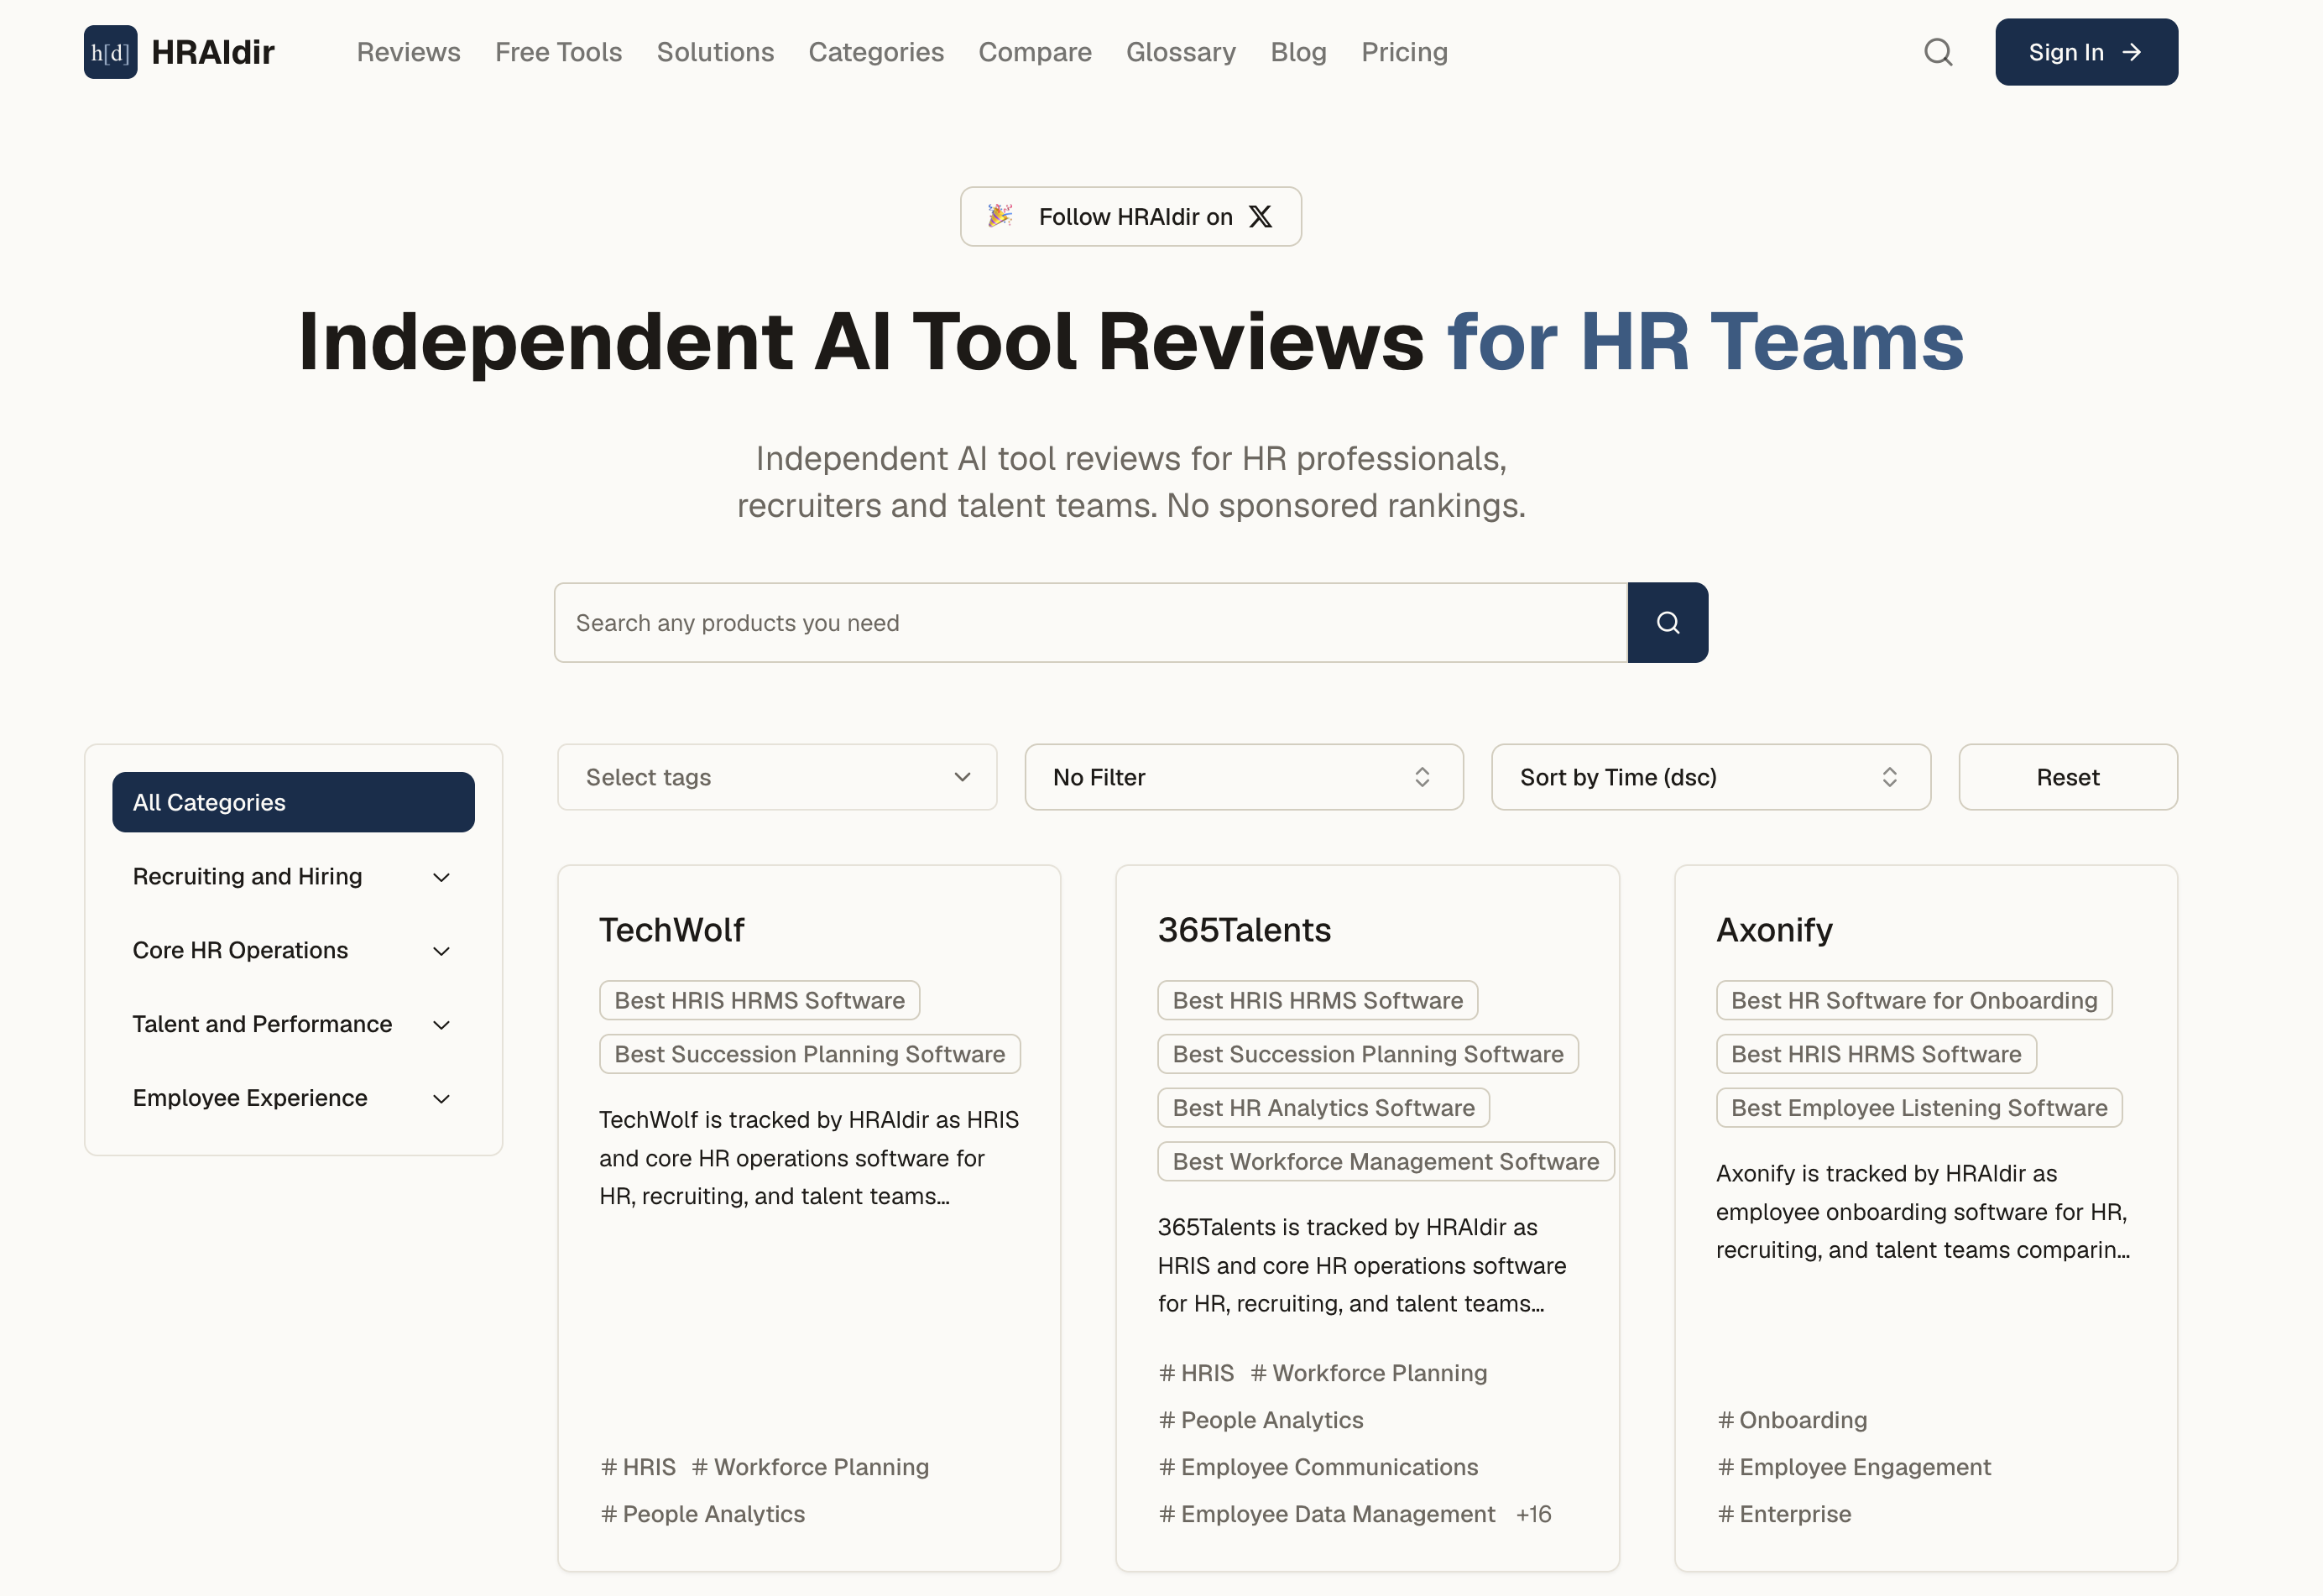Viewport: 2323px width, 1596px height.
Task: Click 365Talents' # HRIS hashtag
Action: coord(1196,1373)
